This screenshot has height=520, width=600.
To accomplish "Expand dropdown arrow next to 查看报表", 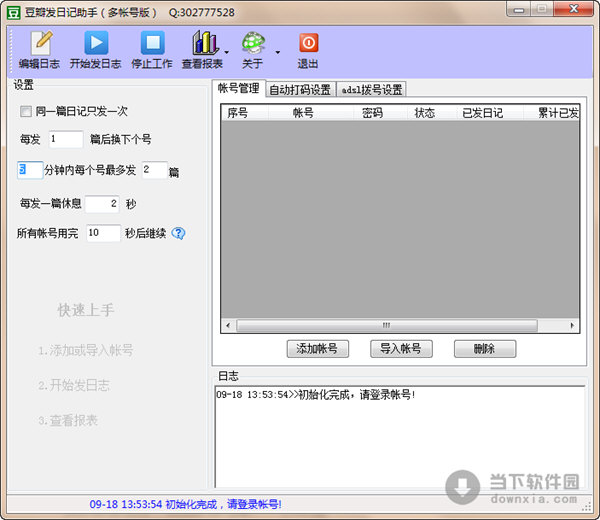I will pyautogui.click(x=227, y=52).
